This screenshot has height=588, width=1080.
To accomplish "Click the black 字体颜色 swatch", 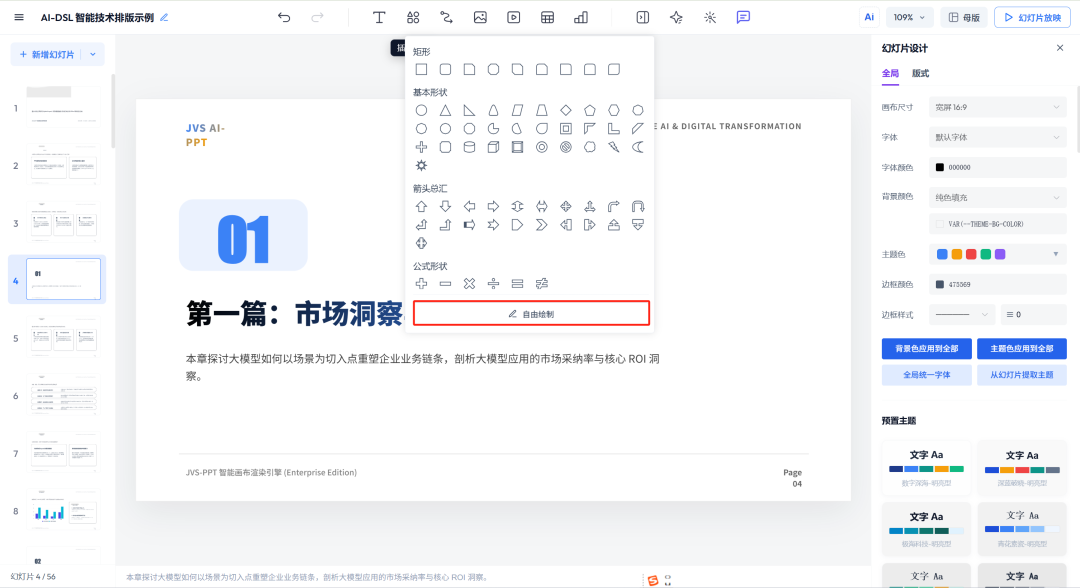I will 939,167.
